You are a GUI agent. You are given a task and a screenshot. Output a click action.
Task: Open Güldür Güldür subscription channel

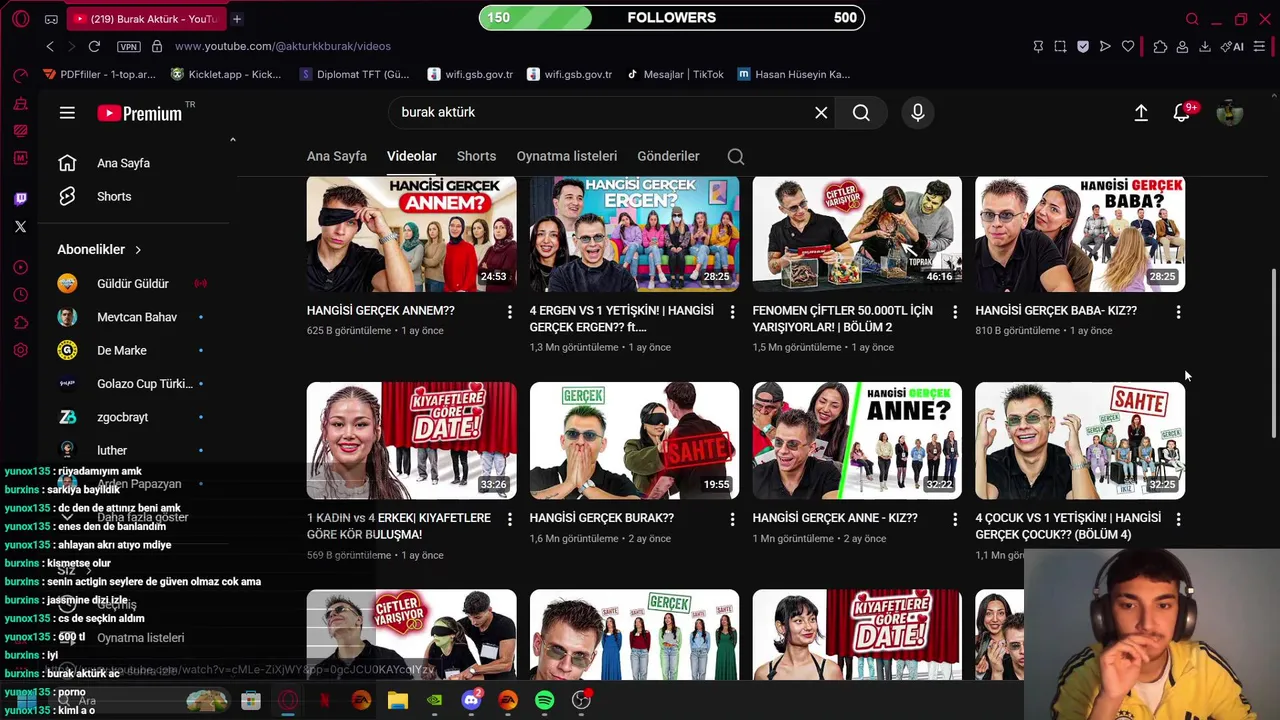134,284
